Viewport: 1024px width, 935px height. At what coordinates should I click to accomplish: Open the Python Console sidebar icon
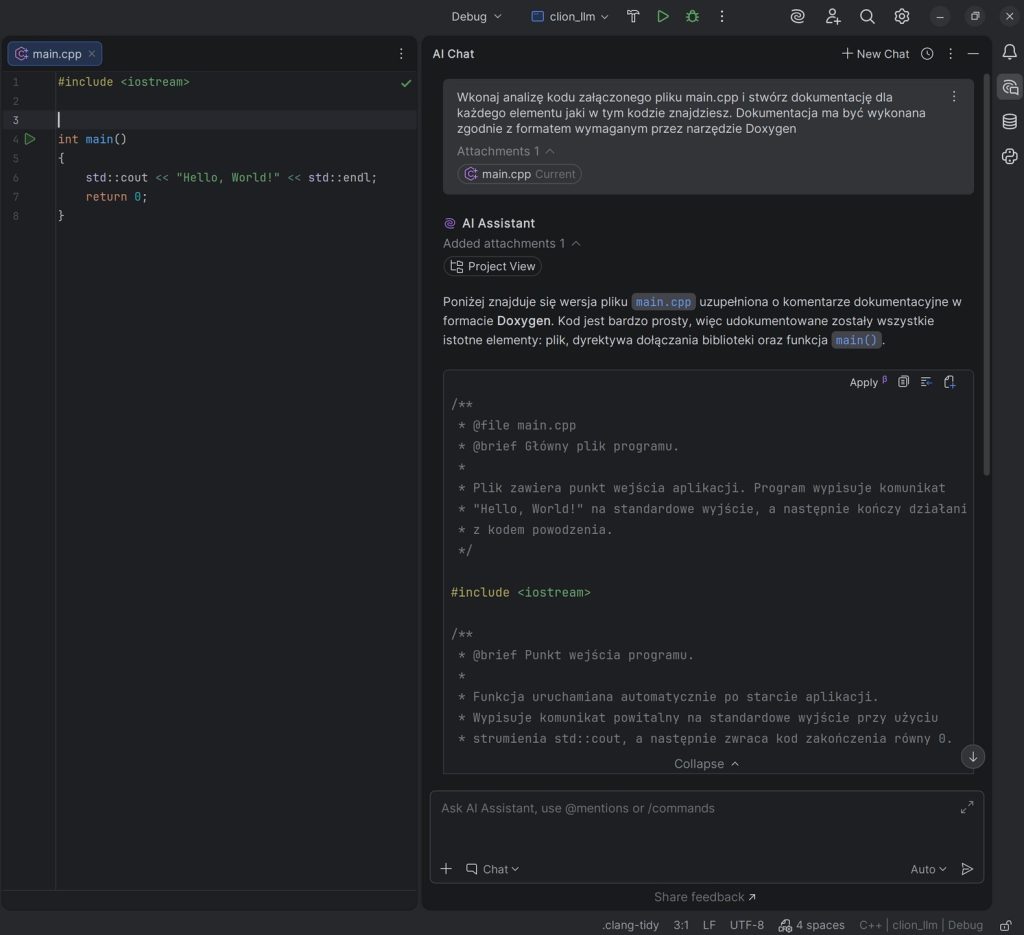1010,156
